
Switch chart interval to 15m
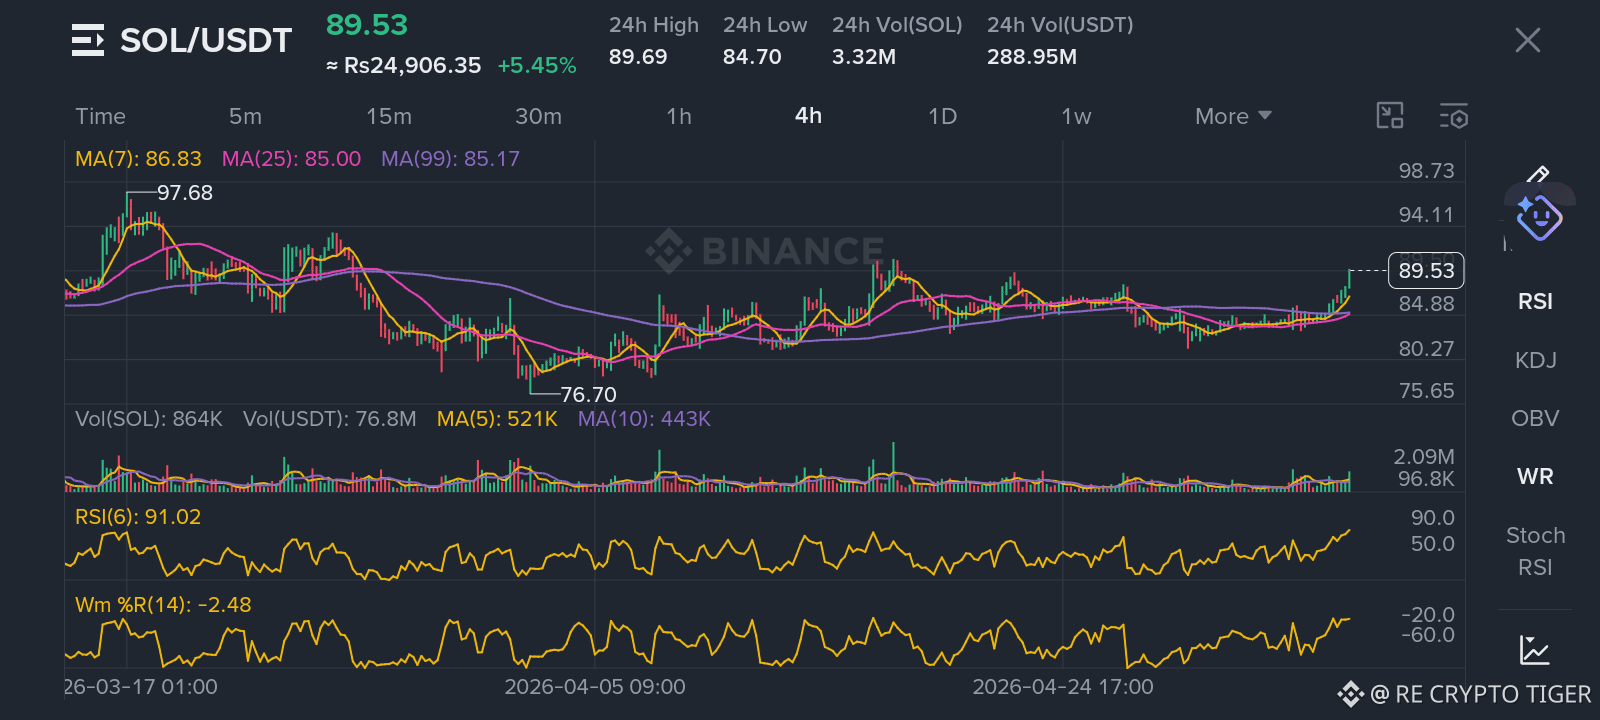[389, 116]
